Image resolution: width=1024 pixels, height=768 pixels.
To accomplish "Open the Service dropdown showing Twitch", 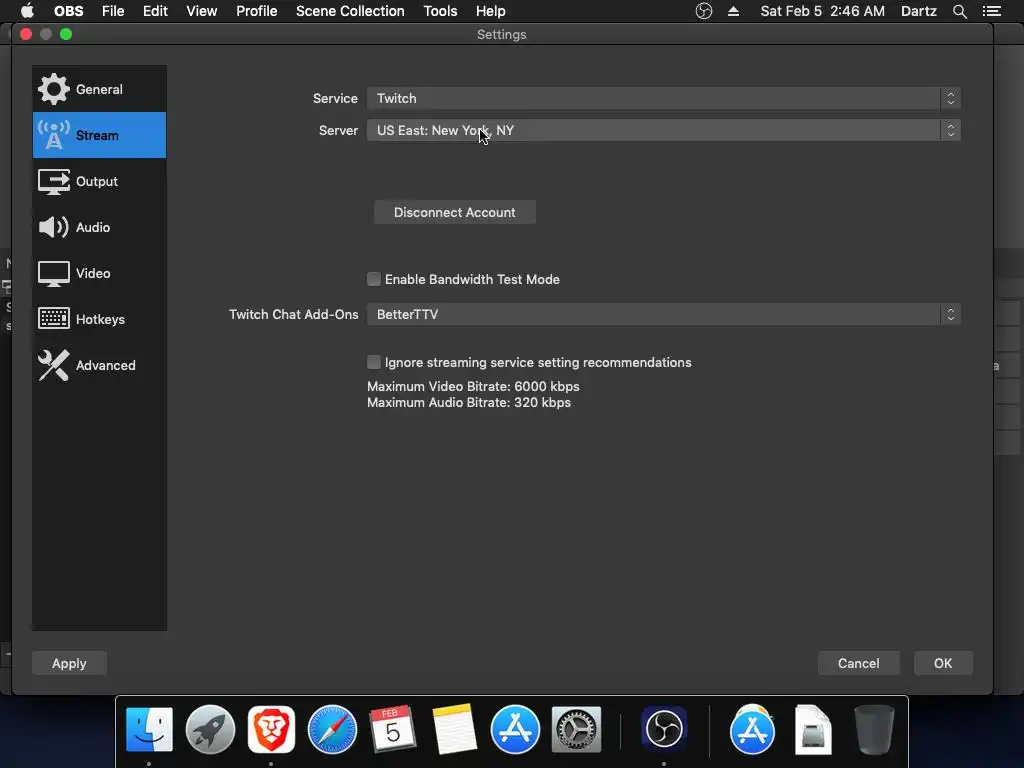I will point(664,99).
